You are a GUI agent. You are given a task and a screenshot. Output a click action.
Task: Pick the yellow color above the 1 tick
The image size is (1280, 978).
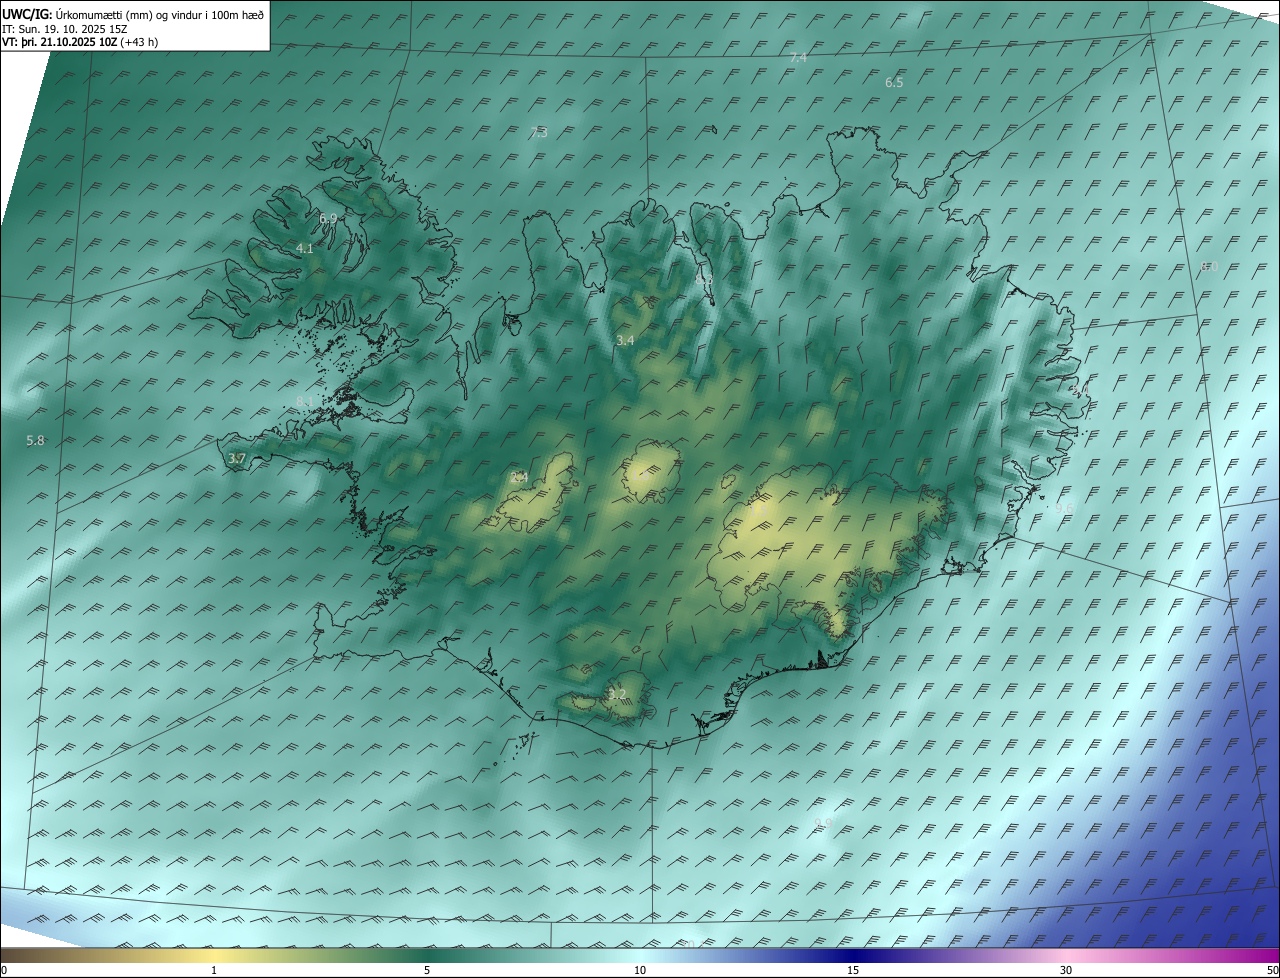tap(214, 954)
